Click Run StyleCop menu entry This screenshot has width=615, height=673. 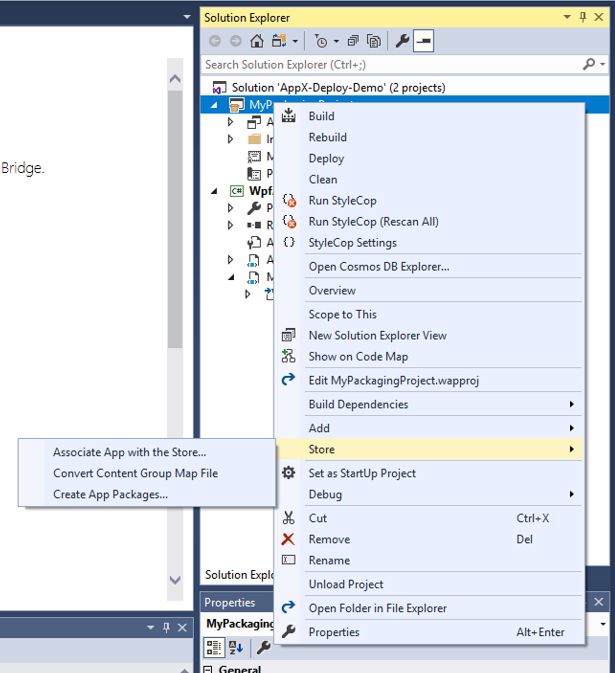pyautogui.click(x=429, y=200)
